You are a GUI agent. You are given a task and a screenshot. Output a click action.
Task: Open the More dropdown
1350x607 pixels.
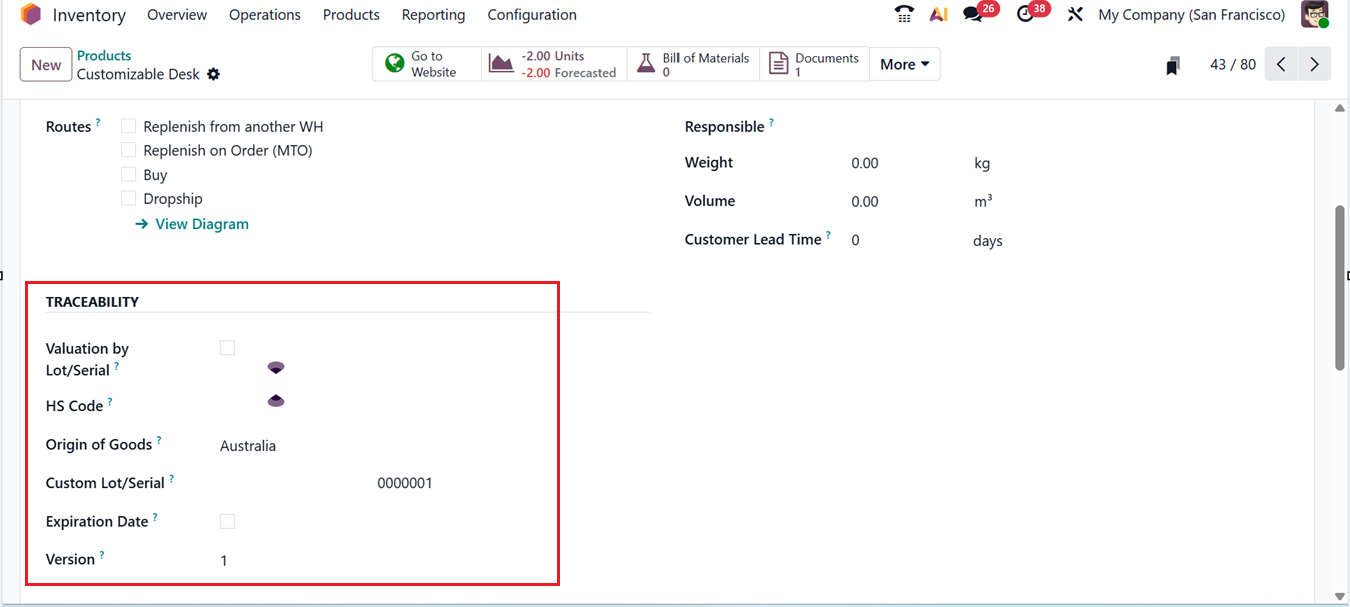(903, 63)
